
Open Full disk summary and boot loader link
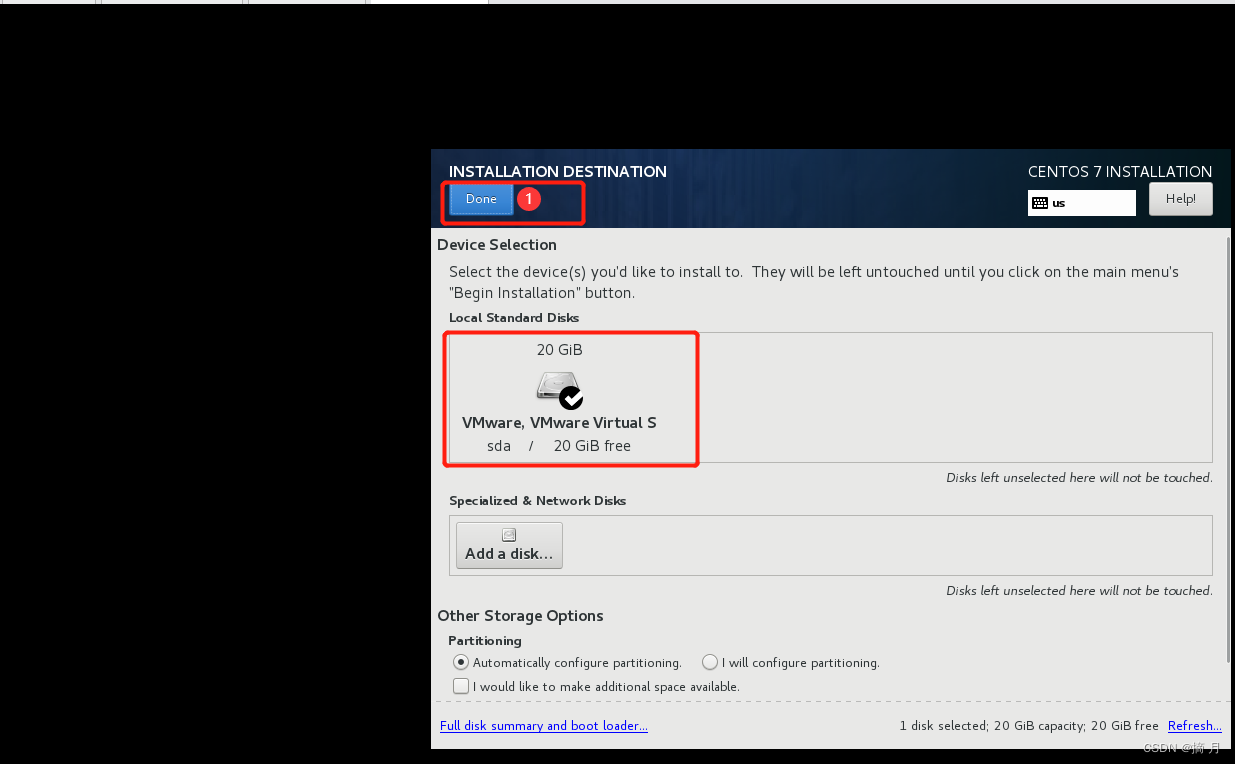tap(544, 726)
